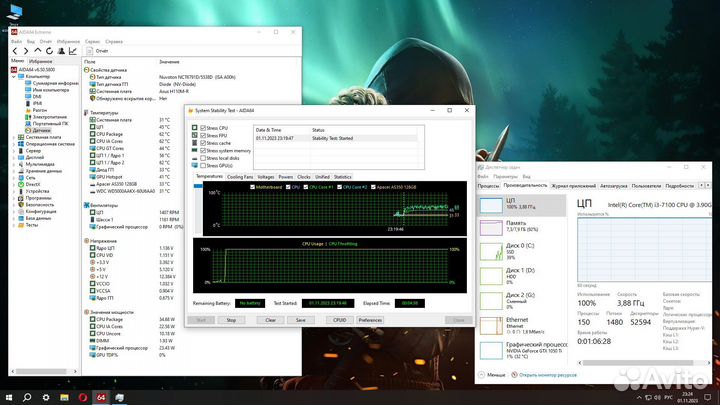The width and height of the screenshot is (720, 405).
Task: Switch to Cooling Fans tab
Action: 240,177
